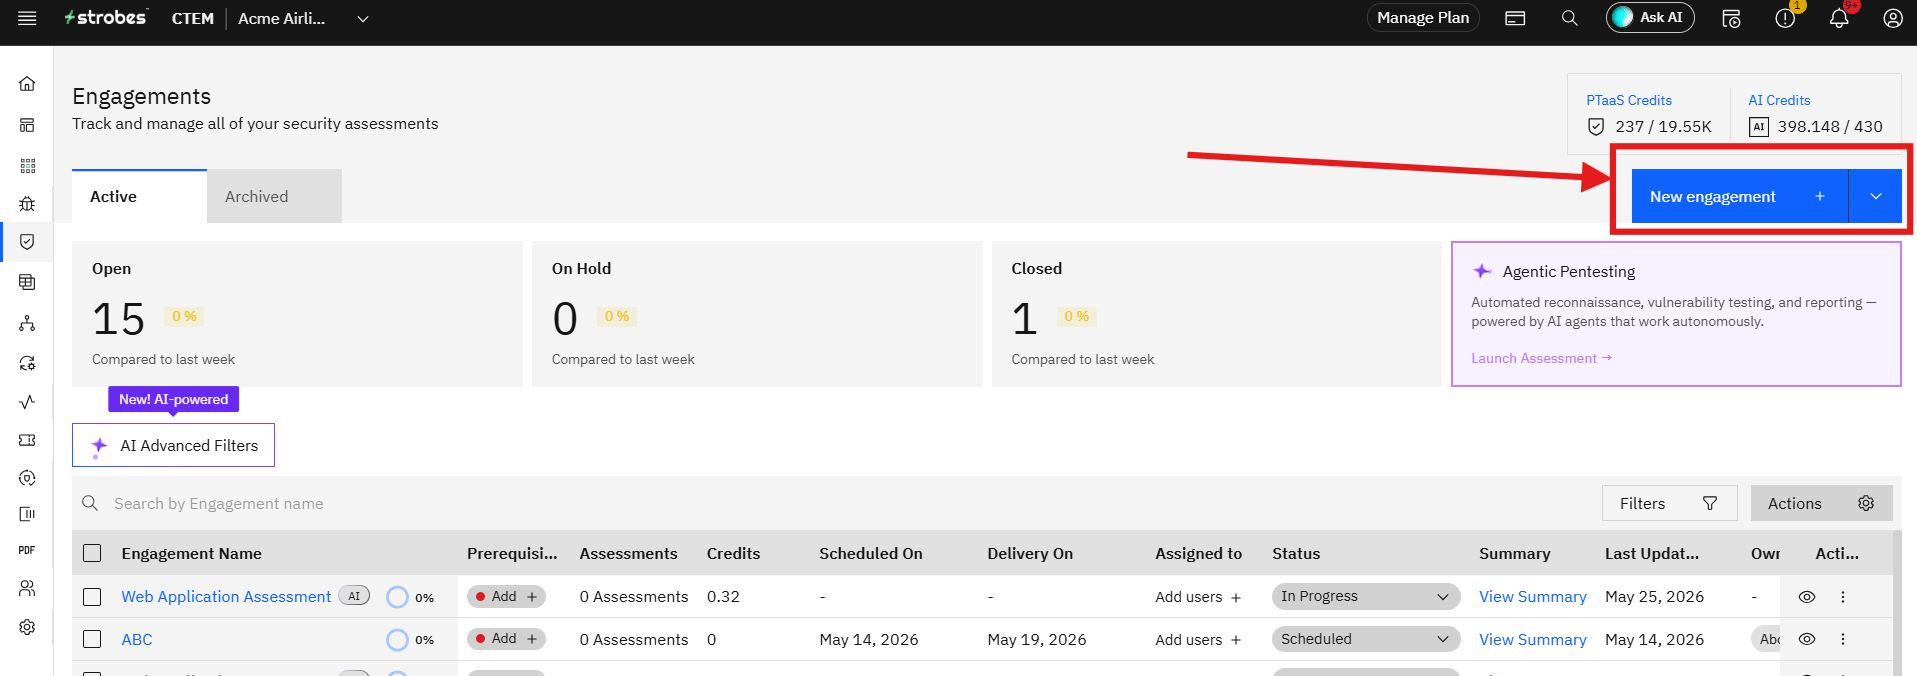The image size is (1917, 676).
Task: Open three-dot menu for Web Application Assessment
Action: [x=1843, y=597]
